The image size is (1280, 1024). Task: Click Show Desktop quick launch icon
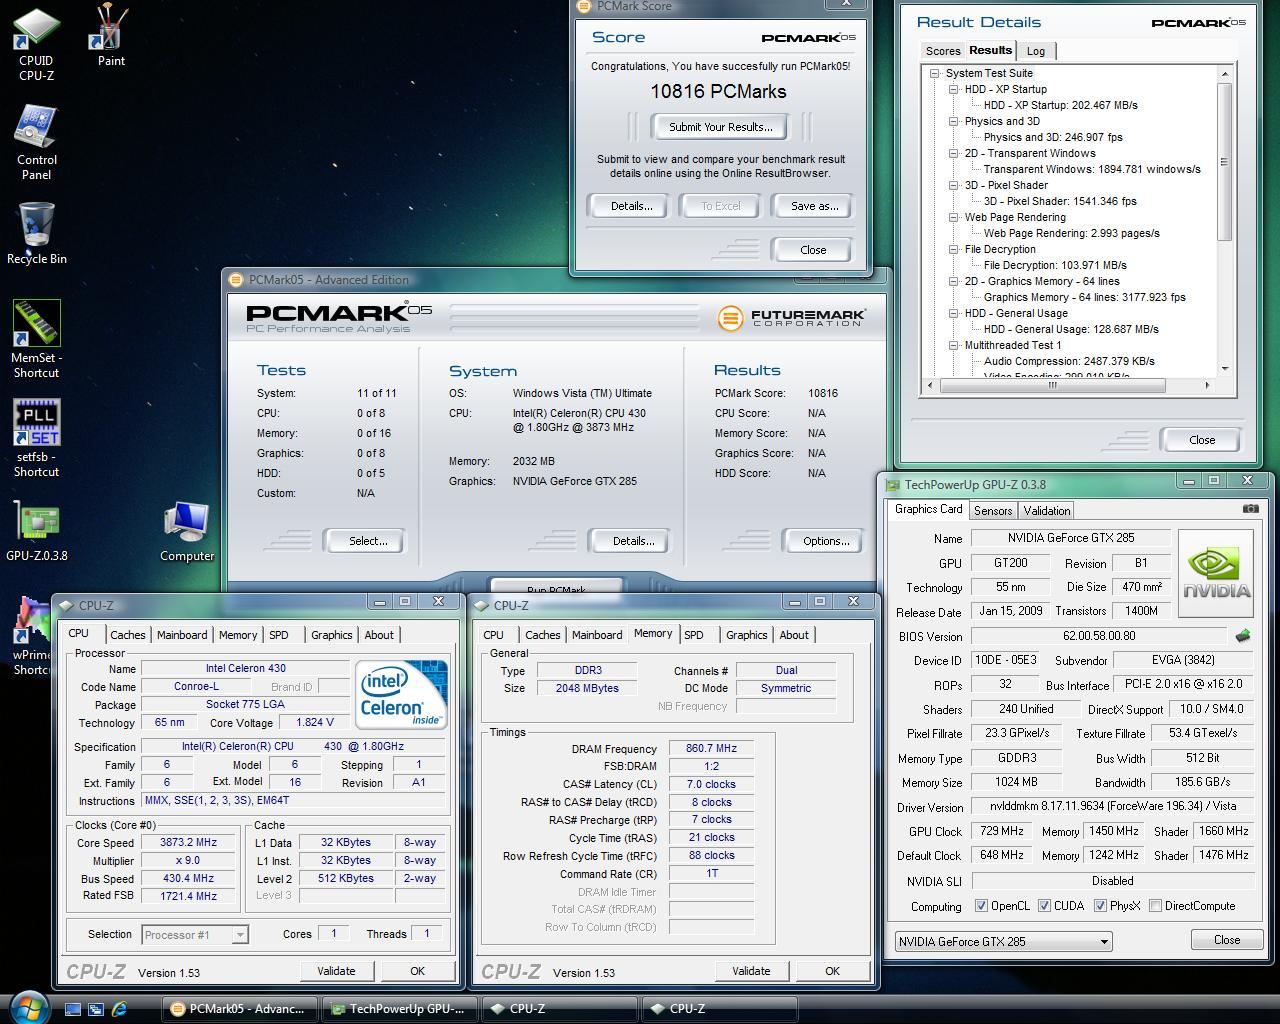(x=73, y=1009)
